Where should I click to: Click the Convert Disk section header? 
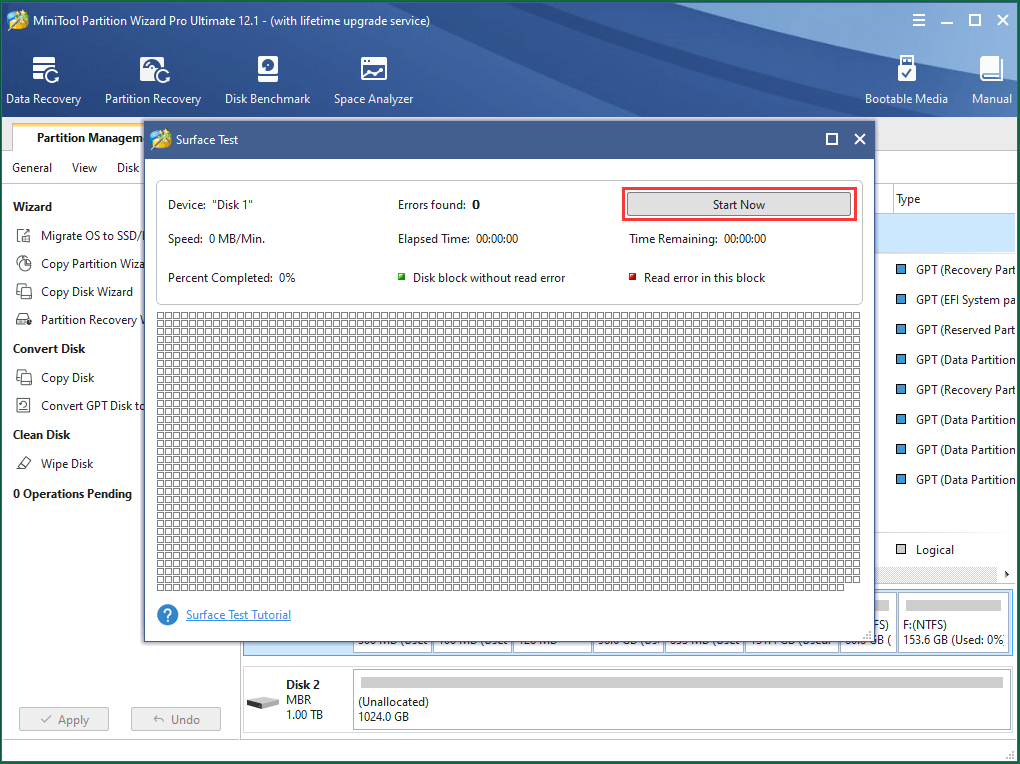tap(49, 349)
